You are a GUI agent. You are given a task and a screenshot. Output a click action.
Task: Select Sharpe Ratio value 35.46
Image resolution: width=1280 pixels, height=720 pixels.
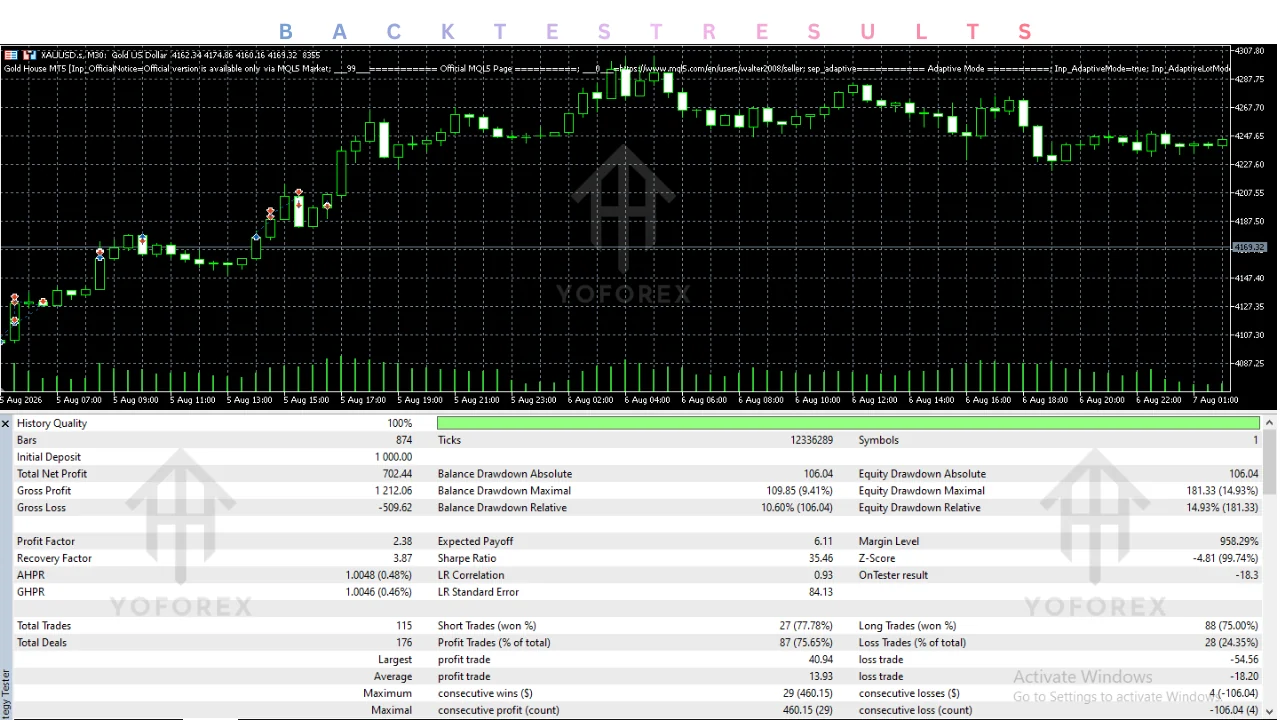[821, 559]
